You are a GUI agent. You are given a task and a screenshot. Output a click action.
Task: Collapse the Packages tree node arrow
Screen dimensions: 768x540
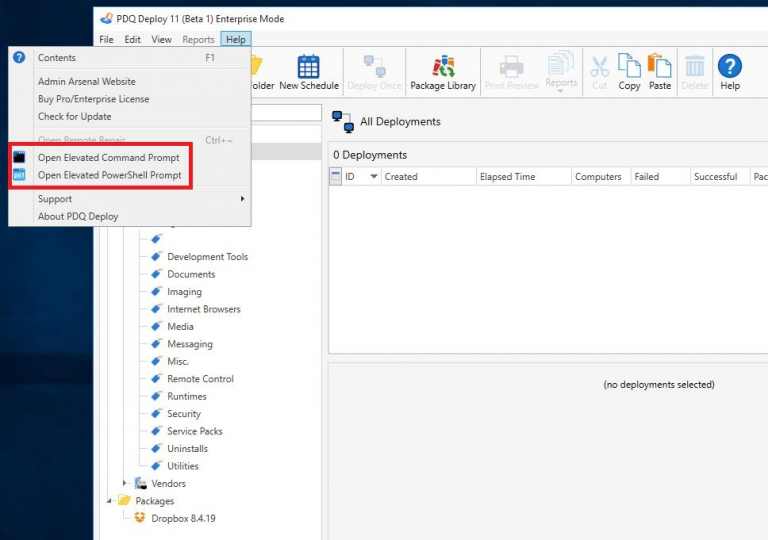point(109,500)
